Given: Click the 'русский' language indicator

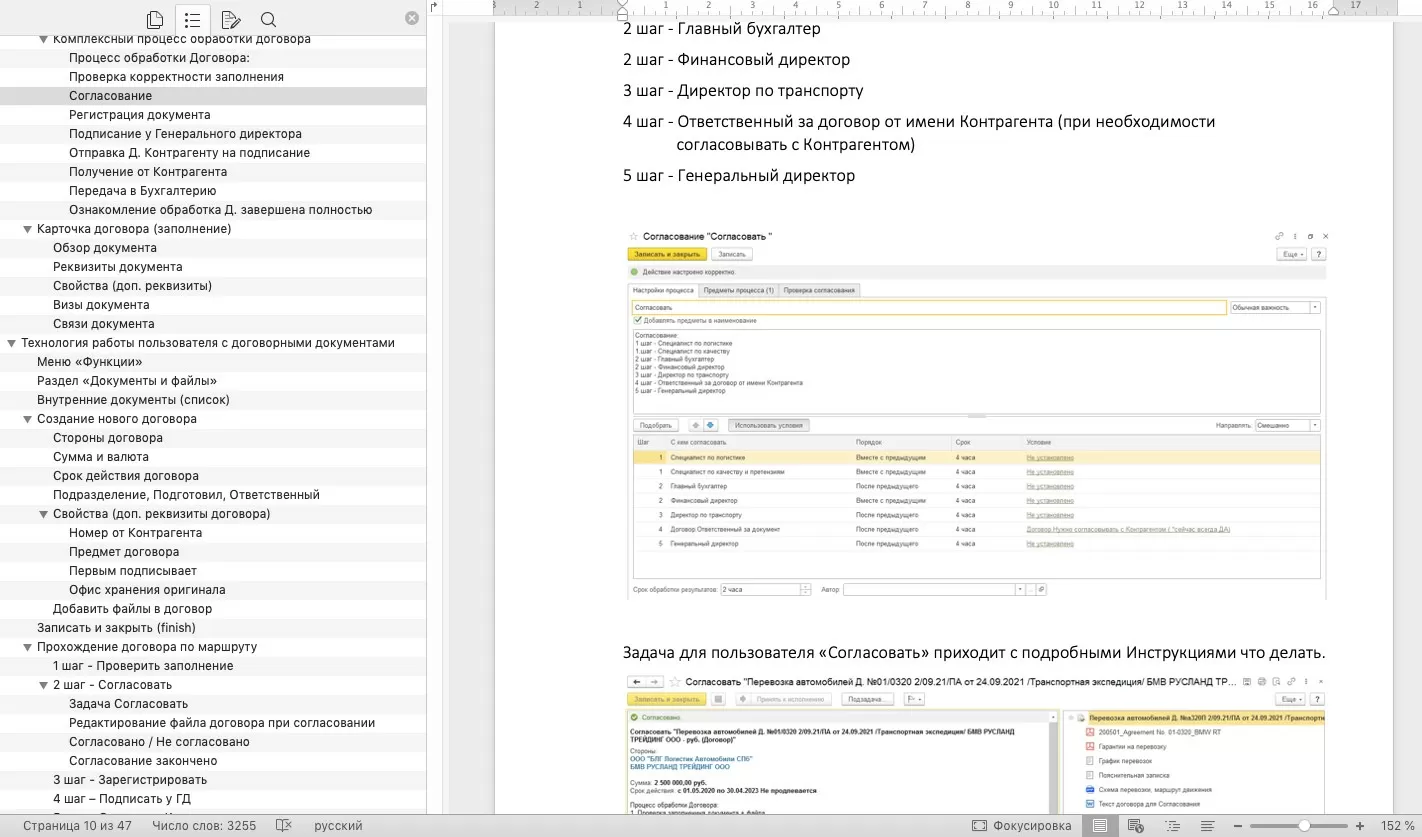Looking at the screenshot, I should pos(338,826).
